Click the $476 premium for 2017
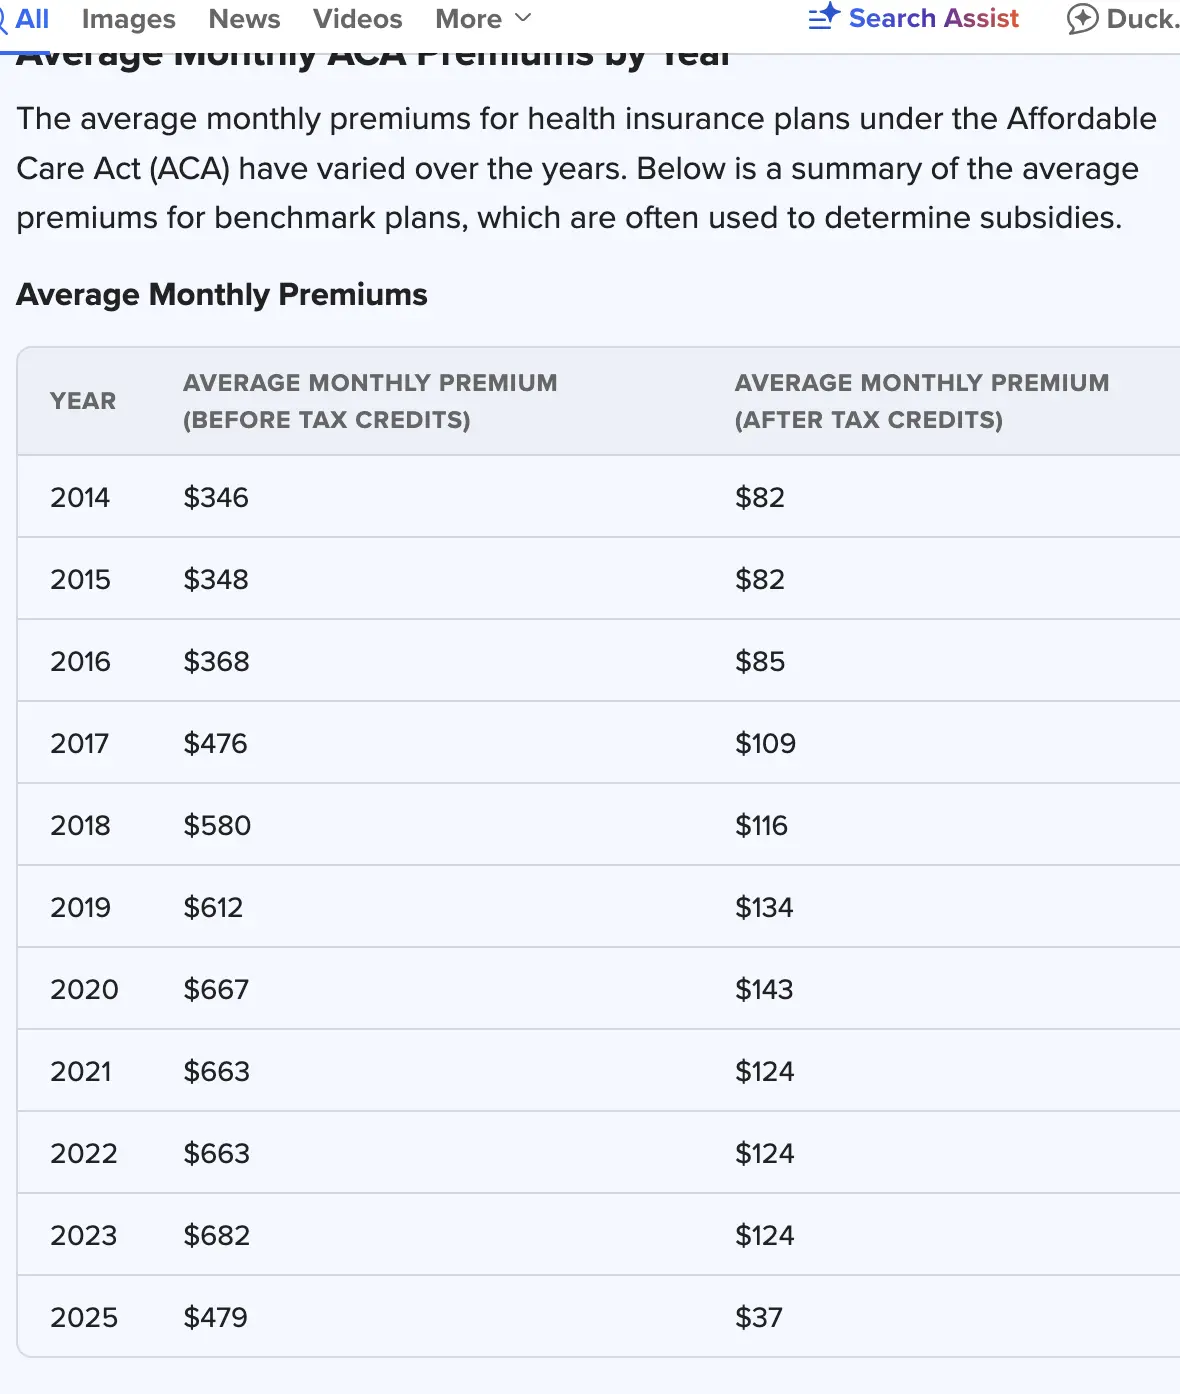 click(215, 743)
